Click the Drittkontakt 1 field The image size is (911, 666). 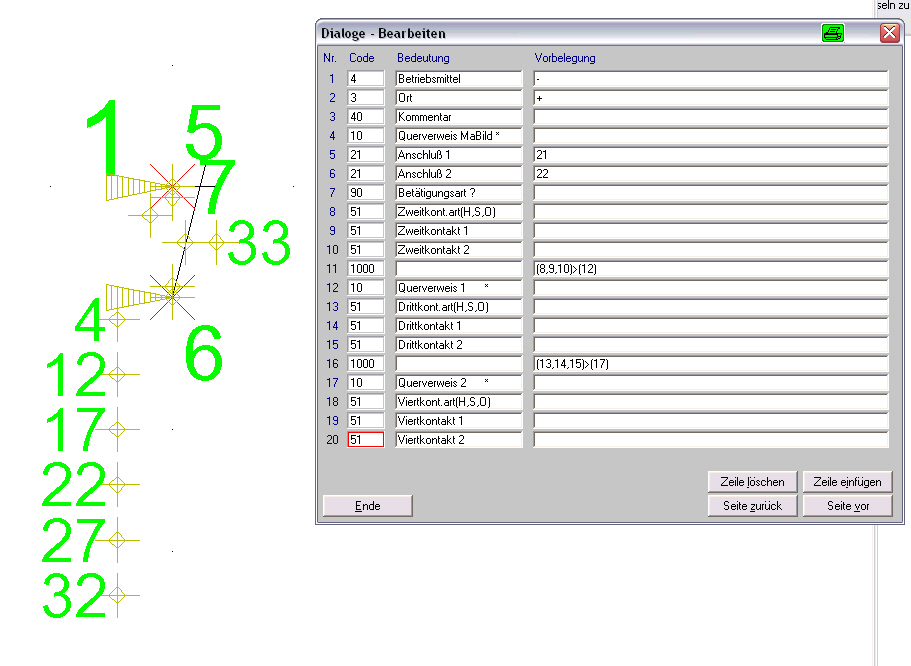coord(459,325)
